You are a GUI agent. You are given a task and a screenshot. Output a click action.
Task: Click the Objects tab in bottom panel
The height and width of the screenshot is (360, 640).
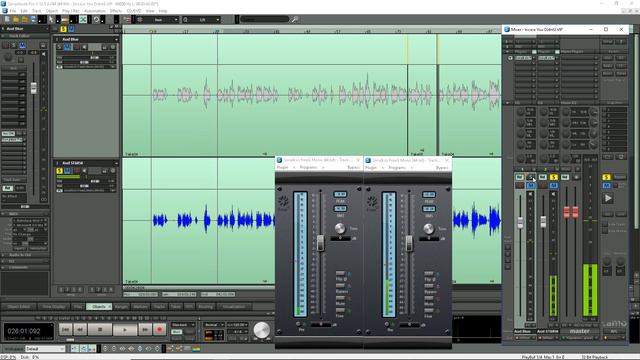point(99,307)
